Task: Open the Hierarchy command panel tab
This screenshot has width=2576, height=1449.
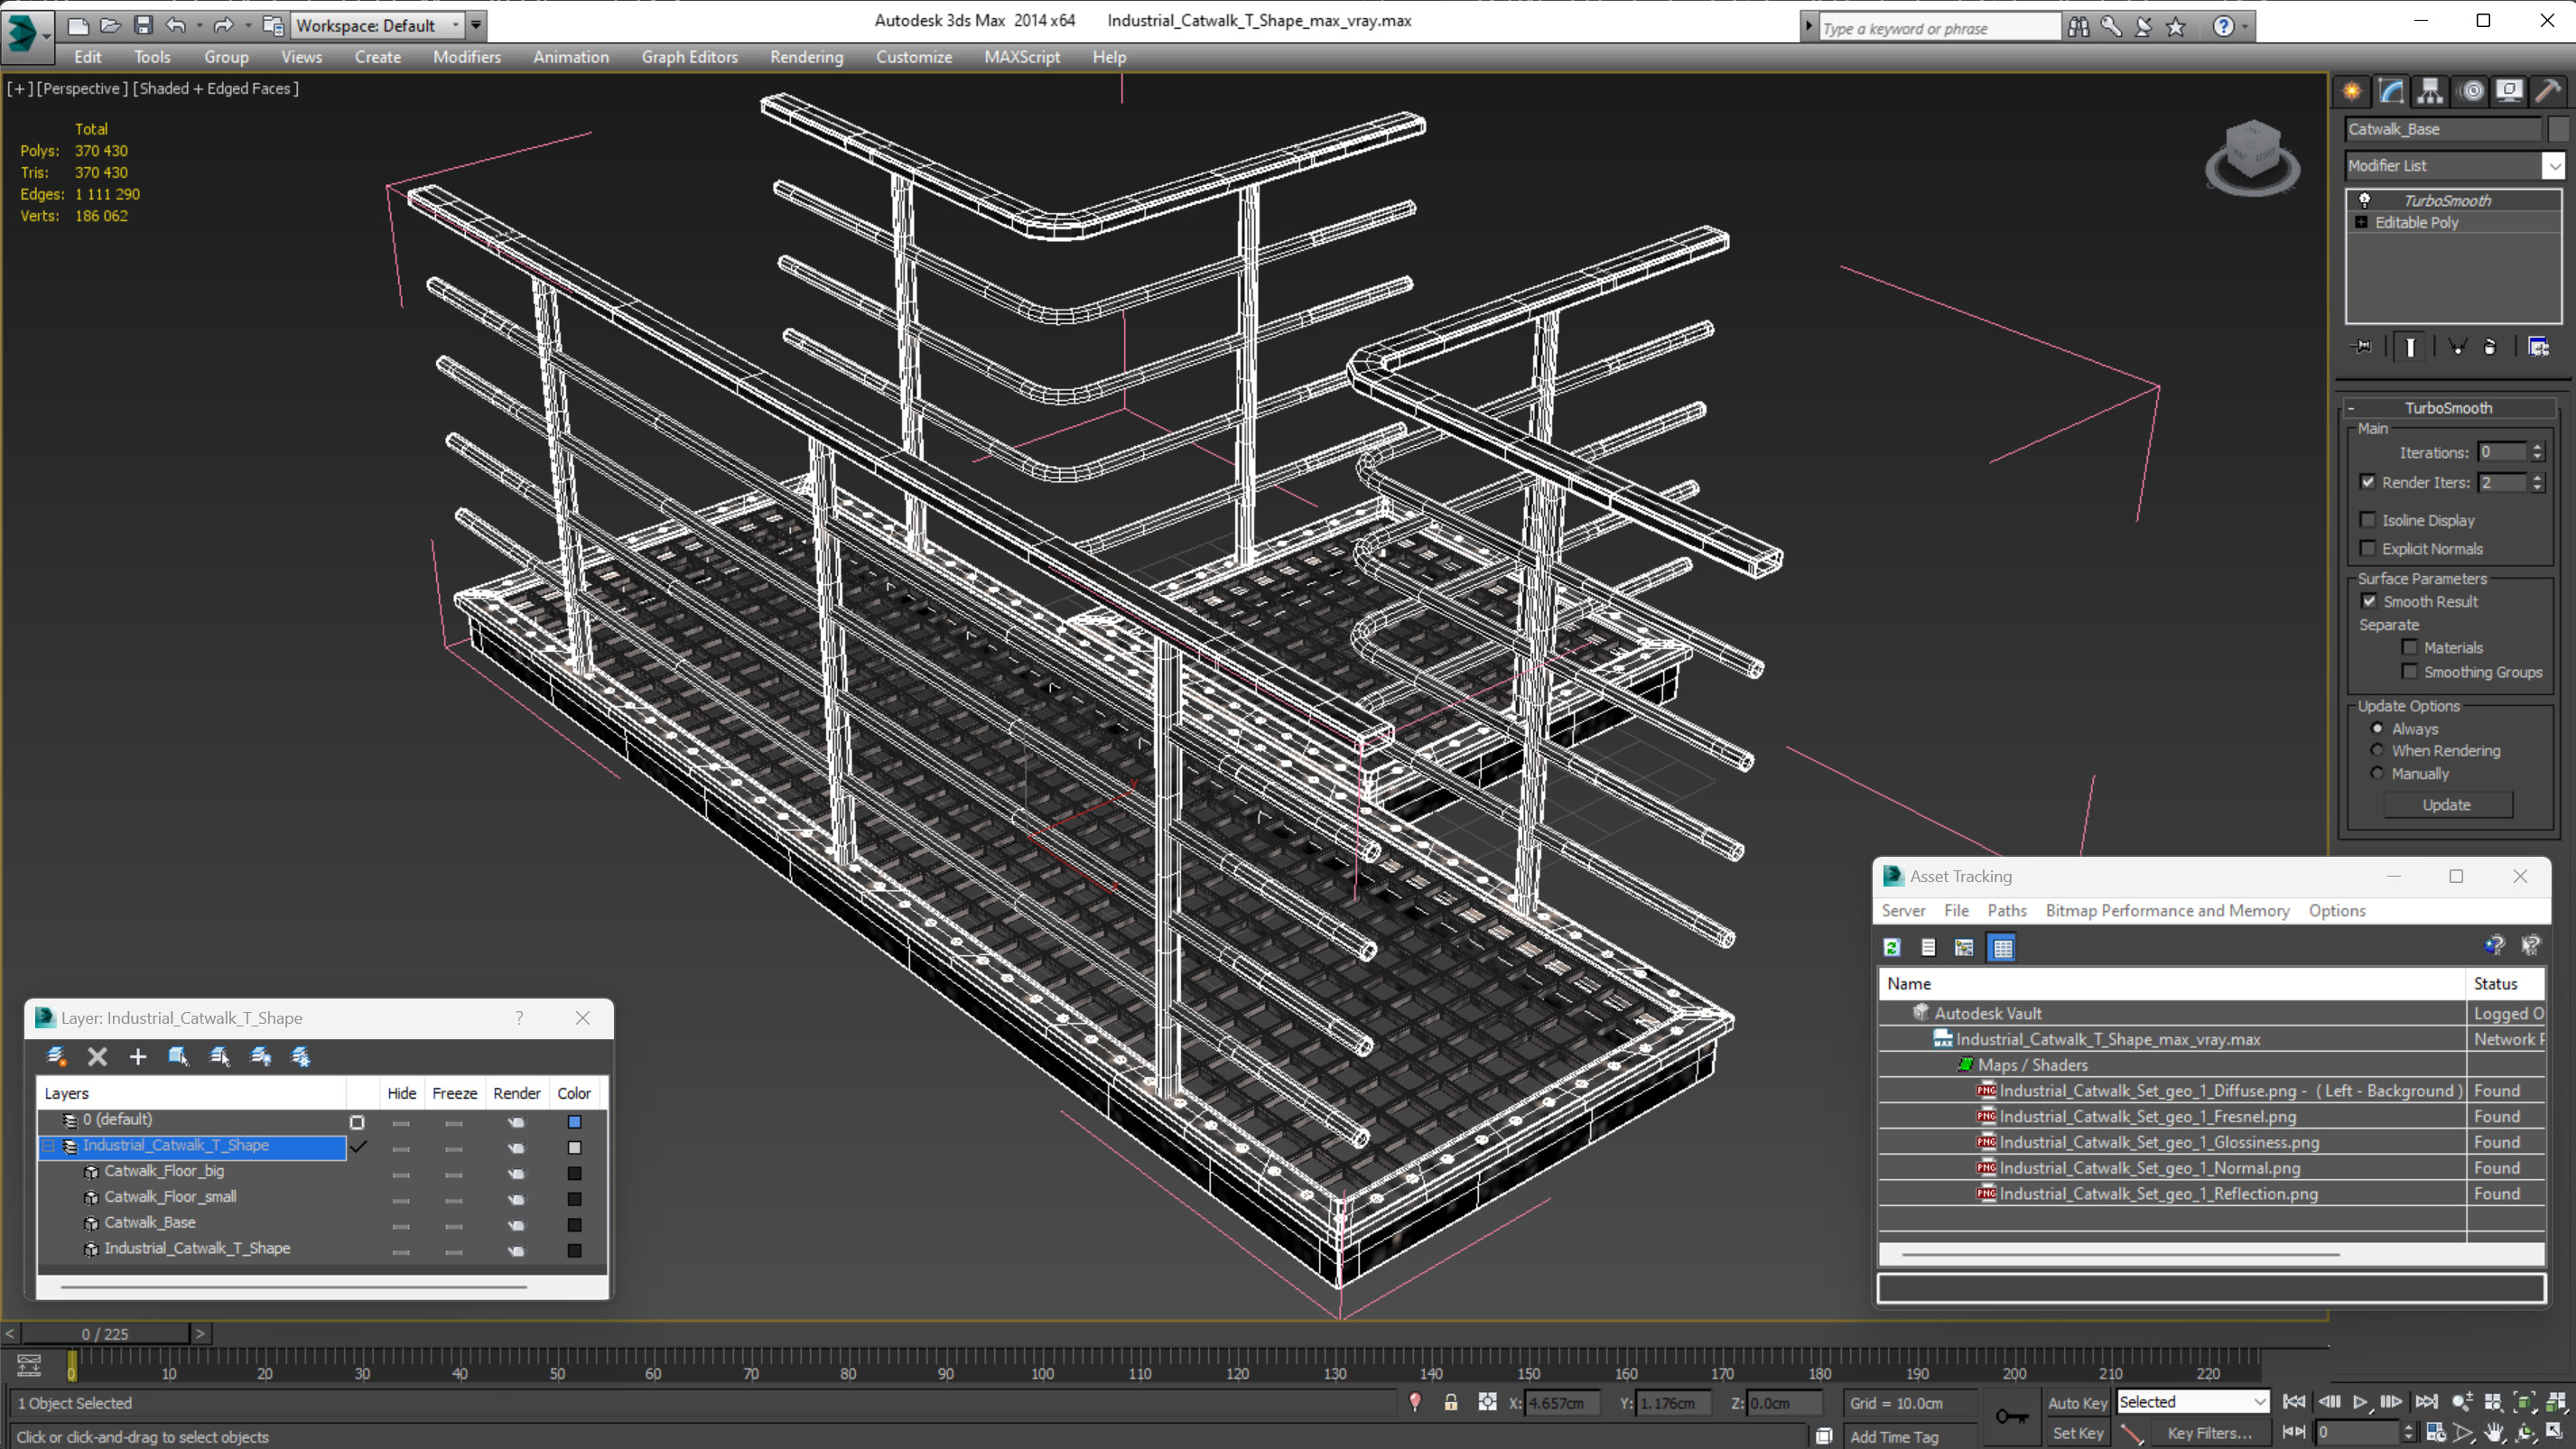Action: pyautogui.click(x=2430, y=91)
